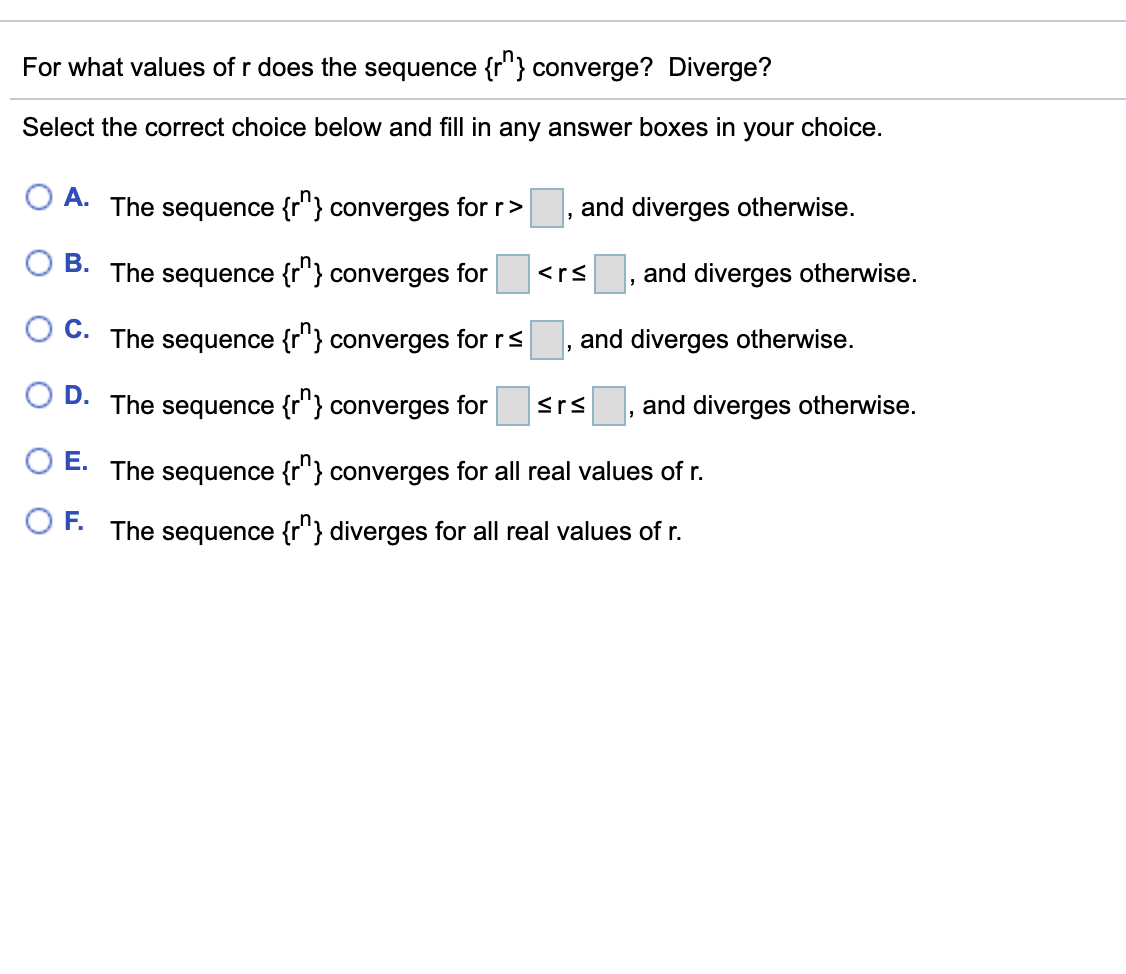This screenshot has width=1126, height=974.
Task: Click the answer box after r ≤ in choice C
Action: [x=545, y=340]
